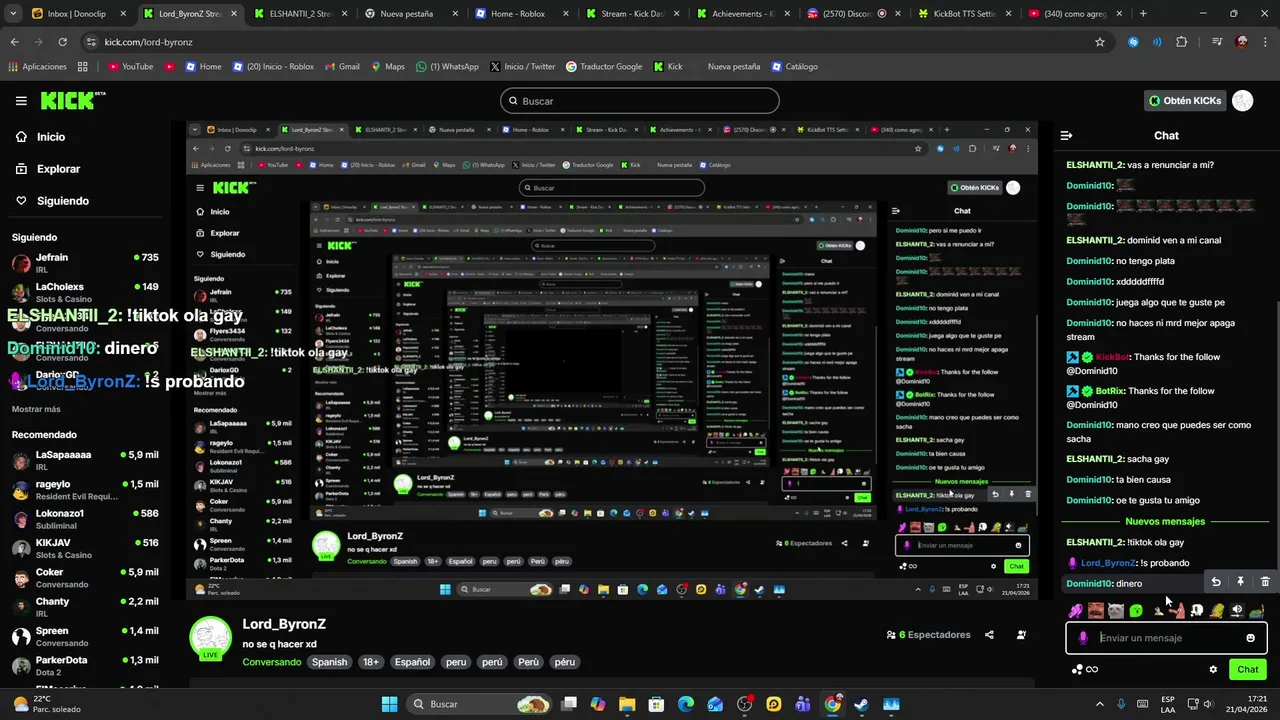Open the emoji picker in message box

pos(1250,638)
